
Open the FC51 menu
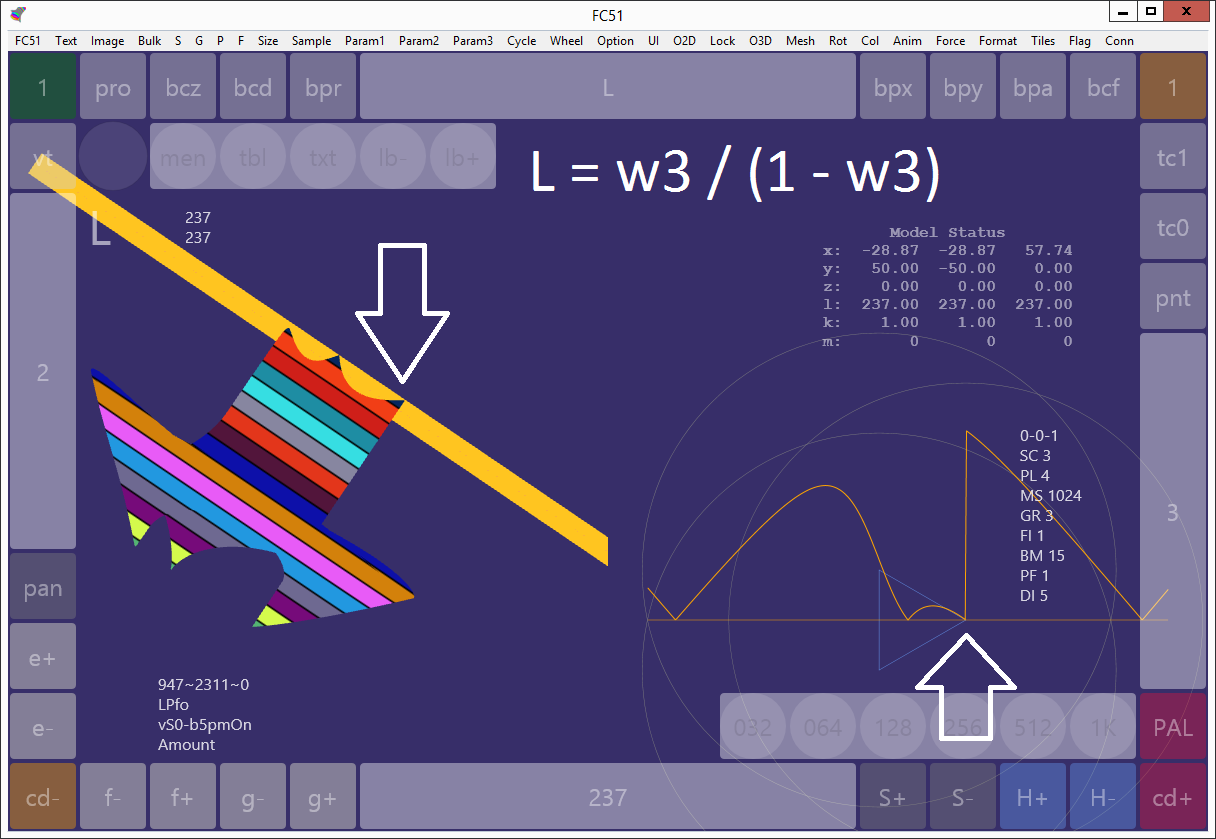[28, 41]
